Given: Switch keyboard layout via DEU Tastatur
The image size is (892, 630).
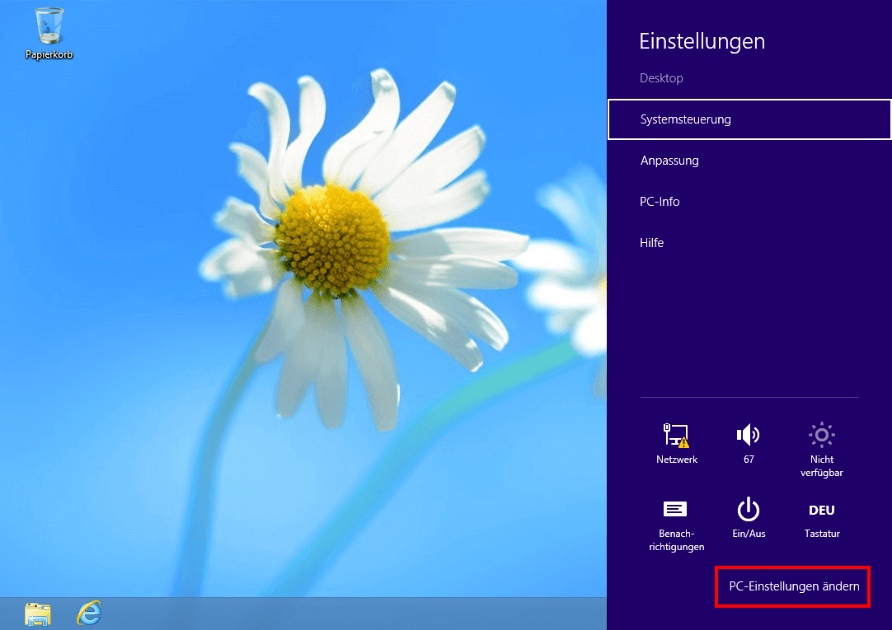Looking at the screenshot, I should 821,519.
